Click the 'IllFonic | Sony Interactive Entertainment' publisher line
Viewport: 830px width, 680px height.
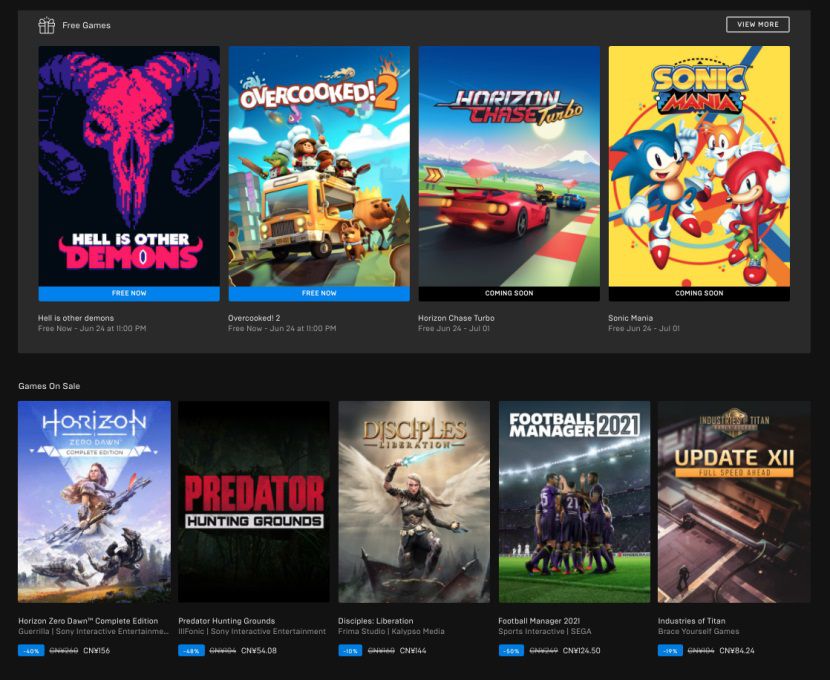pos(252,631)
